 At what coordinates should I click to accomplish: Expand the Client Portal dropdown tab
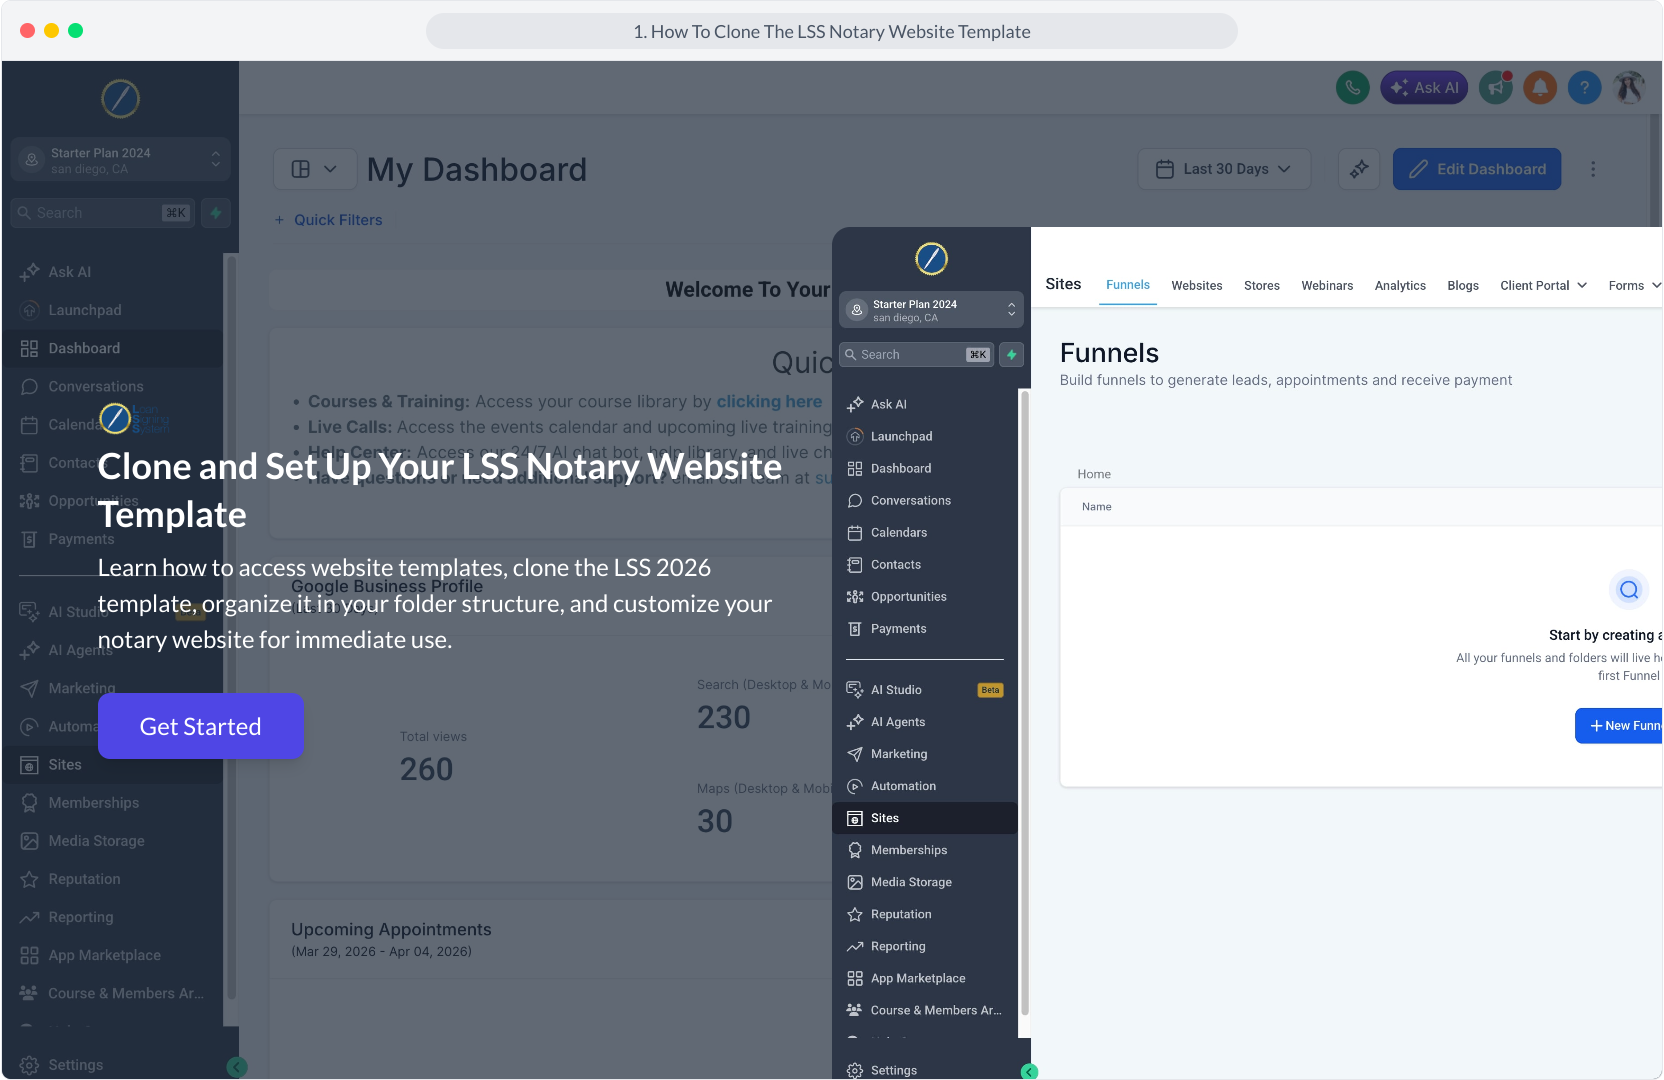click(x=1543, y=286)
